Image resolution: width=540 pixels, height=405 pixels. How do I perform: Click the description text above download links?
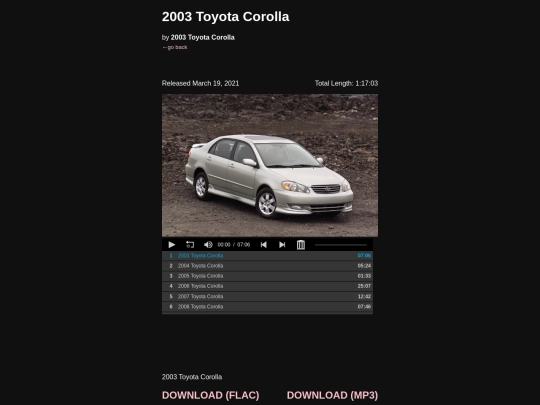point(192,377)
